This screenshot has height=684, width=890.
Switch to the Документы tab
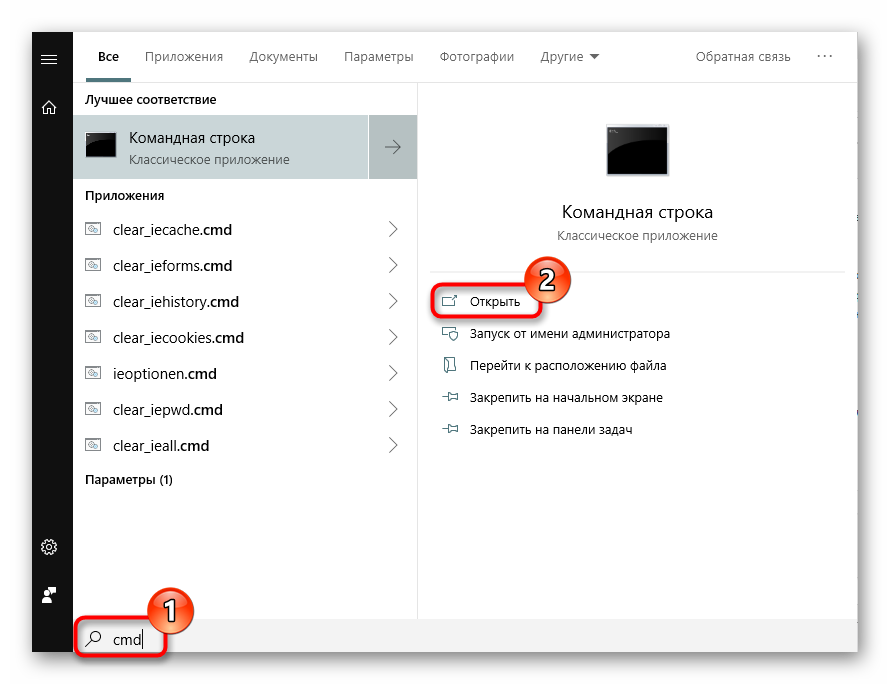[283, 57]
